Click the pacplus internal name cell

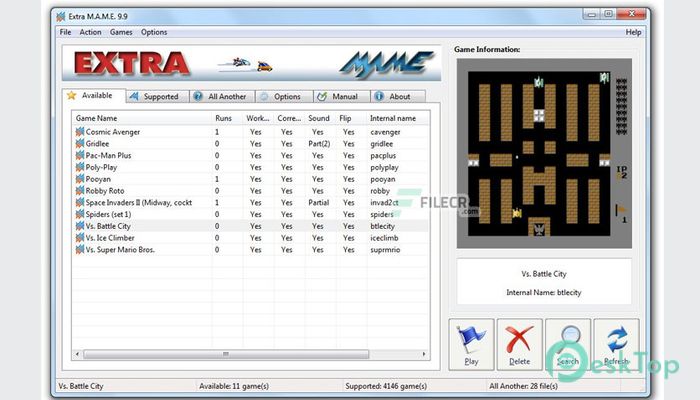point(383,155)
